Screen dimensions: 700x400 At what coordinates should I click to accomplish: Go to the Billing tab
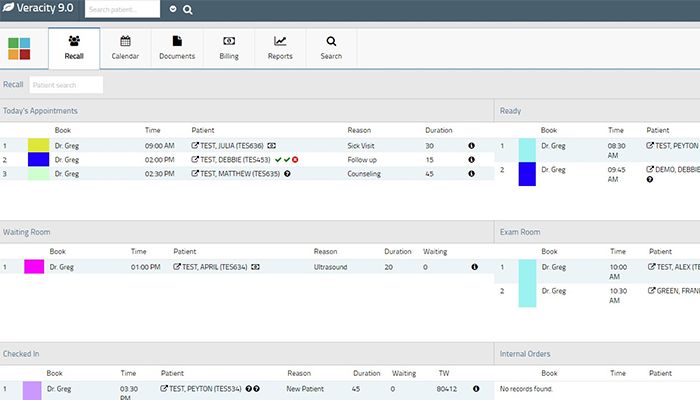229,48
